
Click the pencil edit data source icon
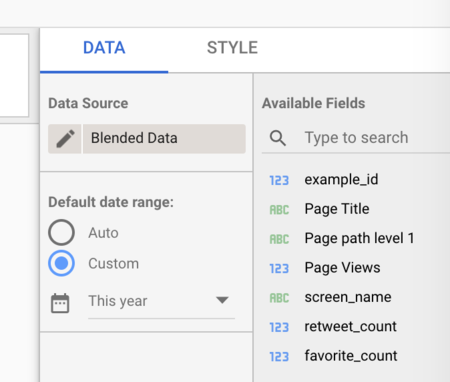click(x=65, y=139)
